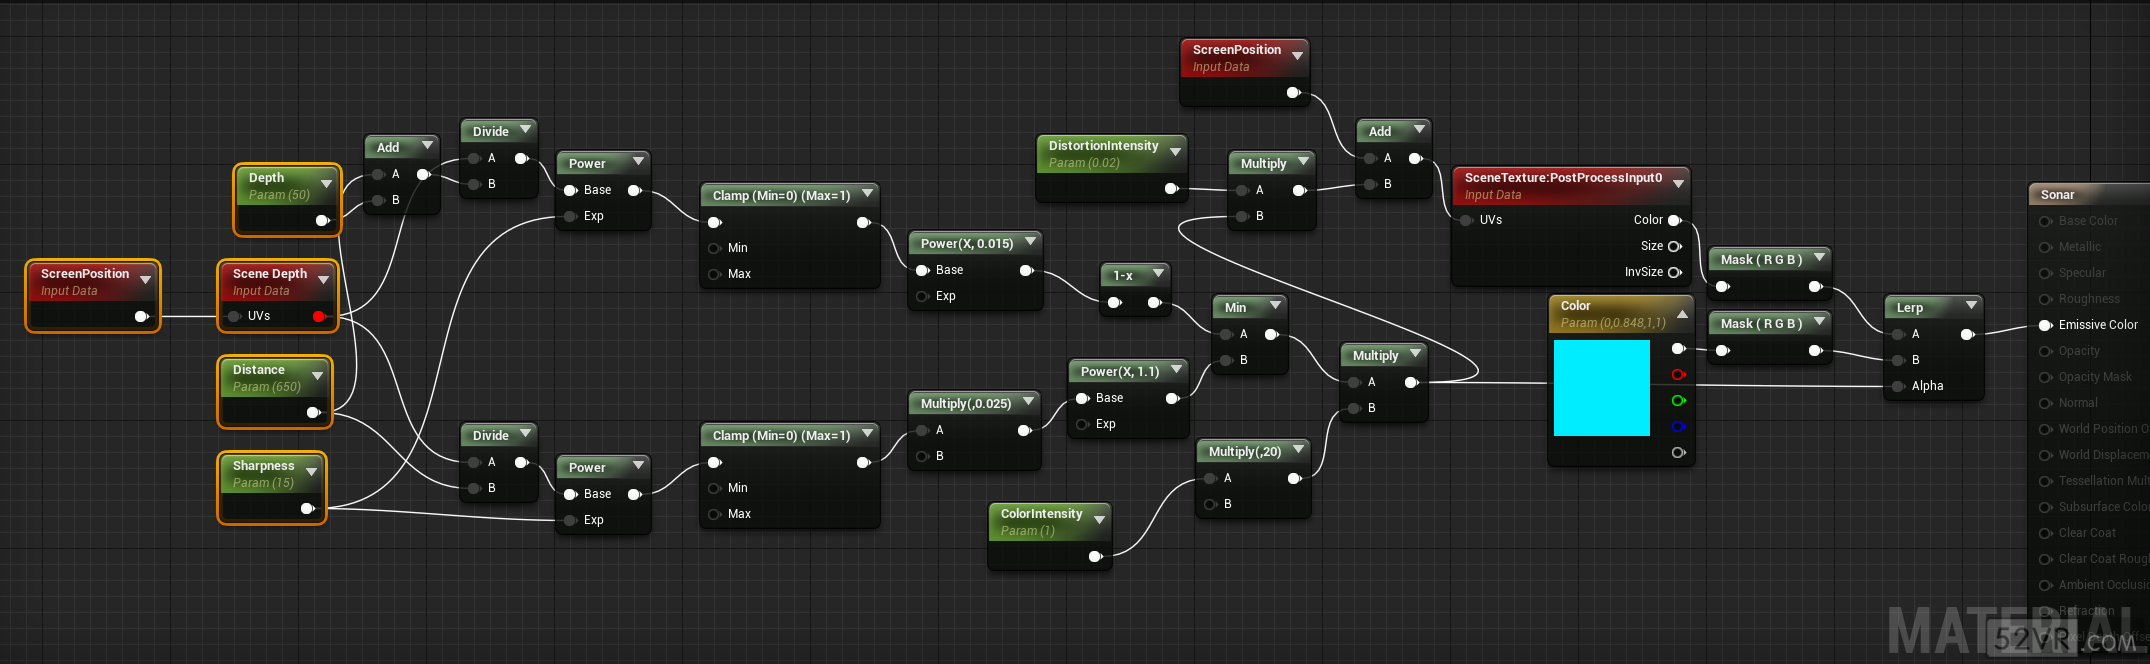Click the blue channel output pin of Color node
Screen dimensions: 2150x664
(1678, 427)
